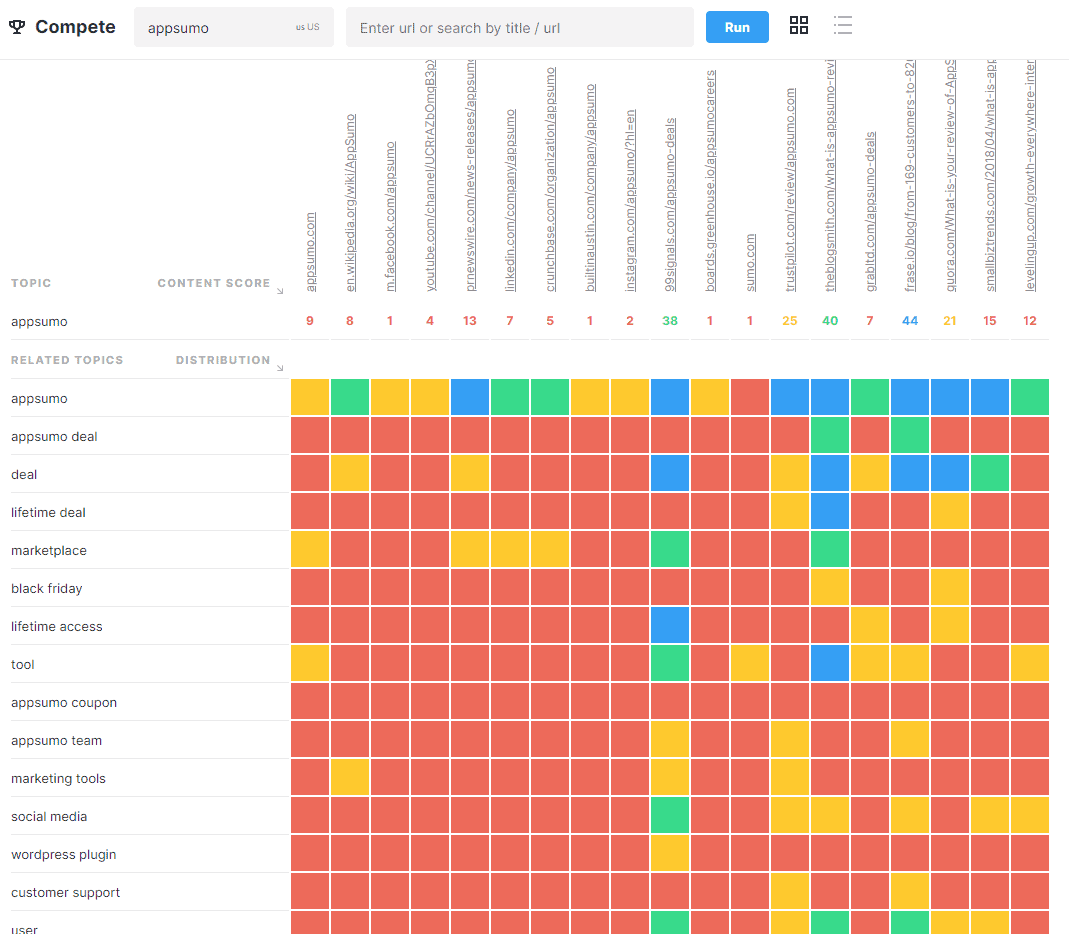Open the linkedin.com/company/appsumo link
Screen dimensions: 1069x934
click(x=511, y=200)
